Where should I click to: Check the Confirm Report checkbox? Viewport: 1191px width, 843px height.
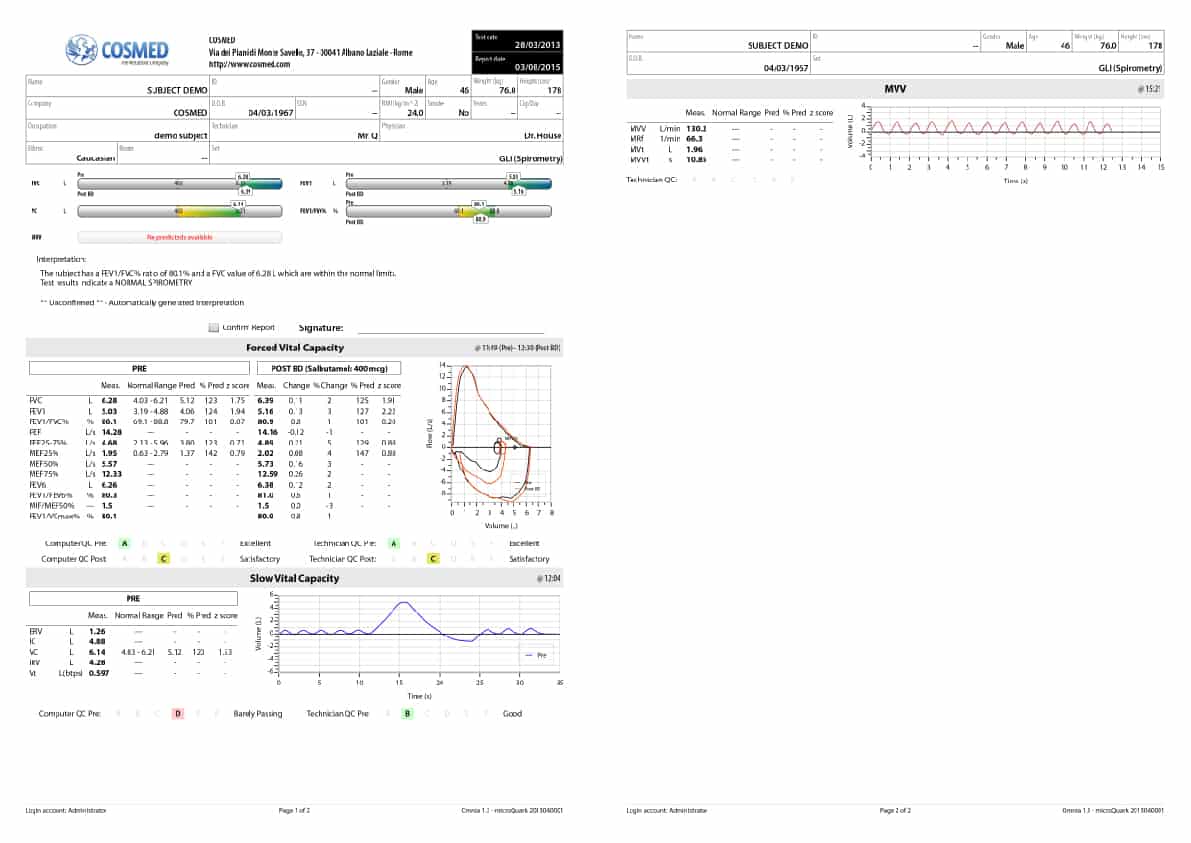coord(213,326)
